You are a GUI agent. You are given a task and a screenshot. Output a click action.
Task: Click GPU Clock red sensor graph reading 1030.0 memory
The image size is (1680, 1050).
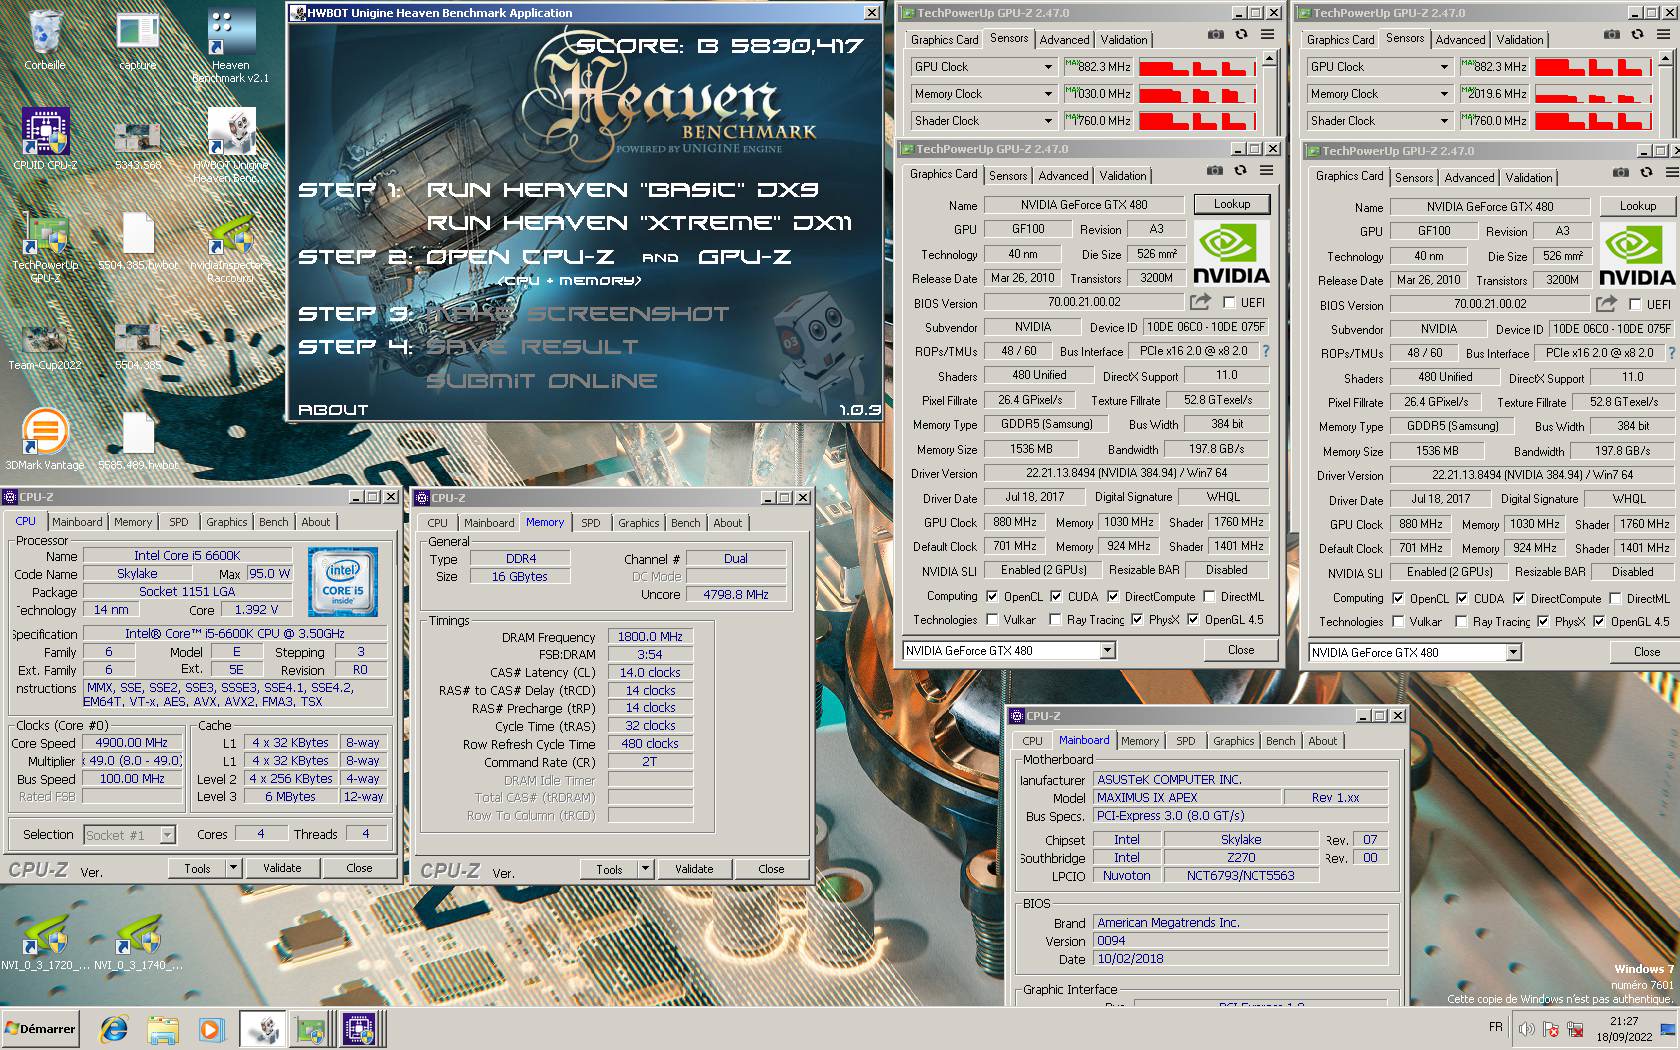pyautogui.click(x=1196, y=67)
